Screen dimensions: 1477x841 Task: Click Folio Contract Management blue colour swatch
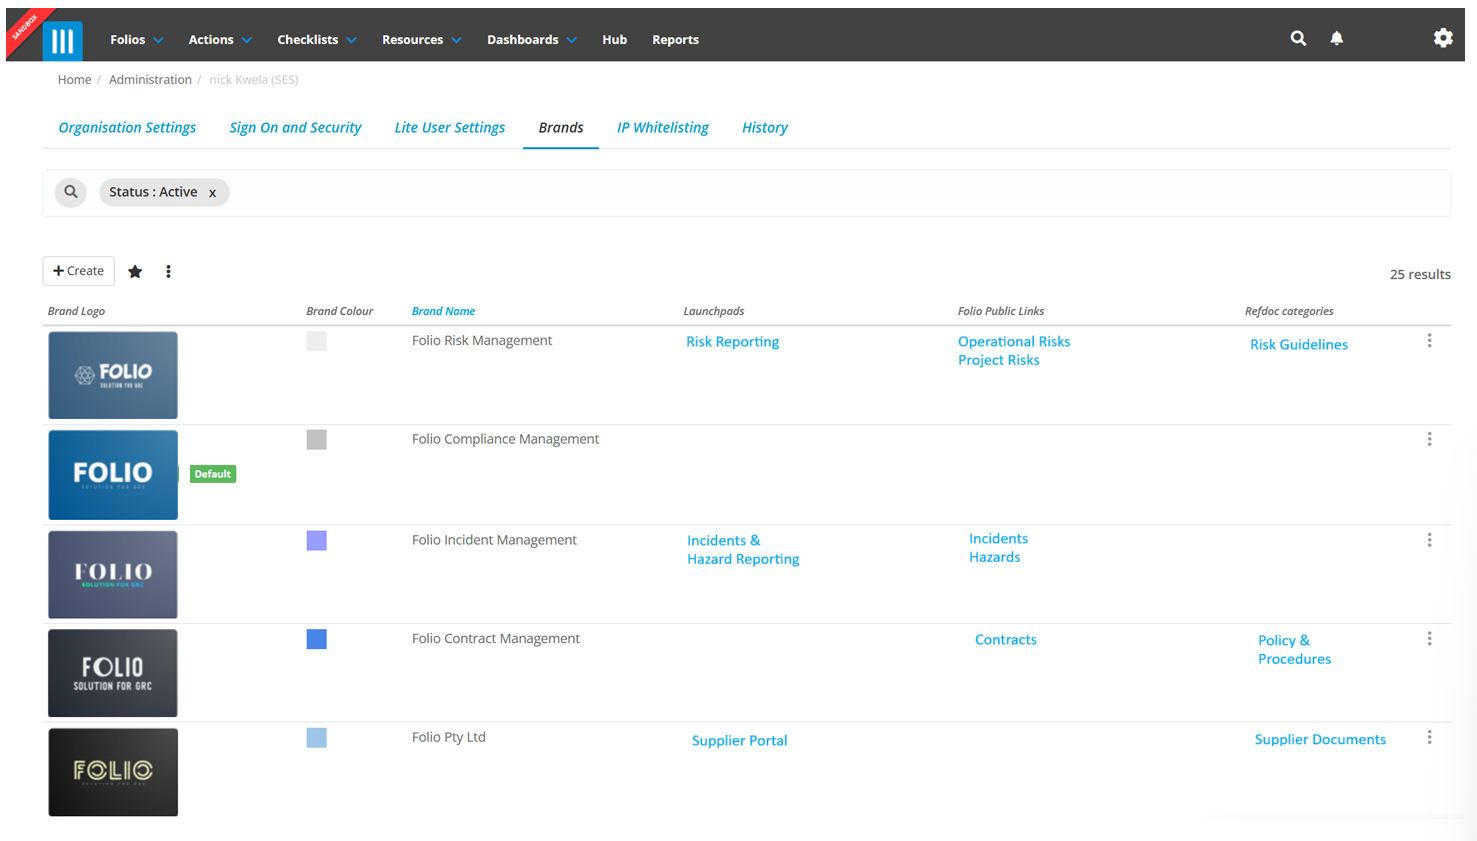click(x=317, y=640)
